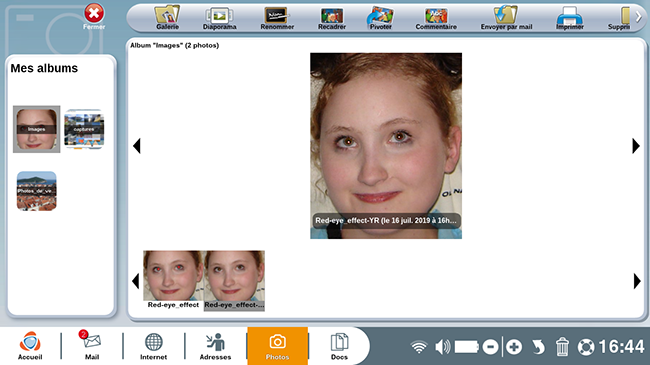Advance the thumbnail strip to the right

(x=637, y=281)
